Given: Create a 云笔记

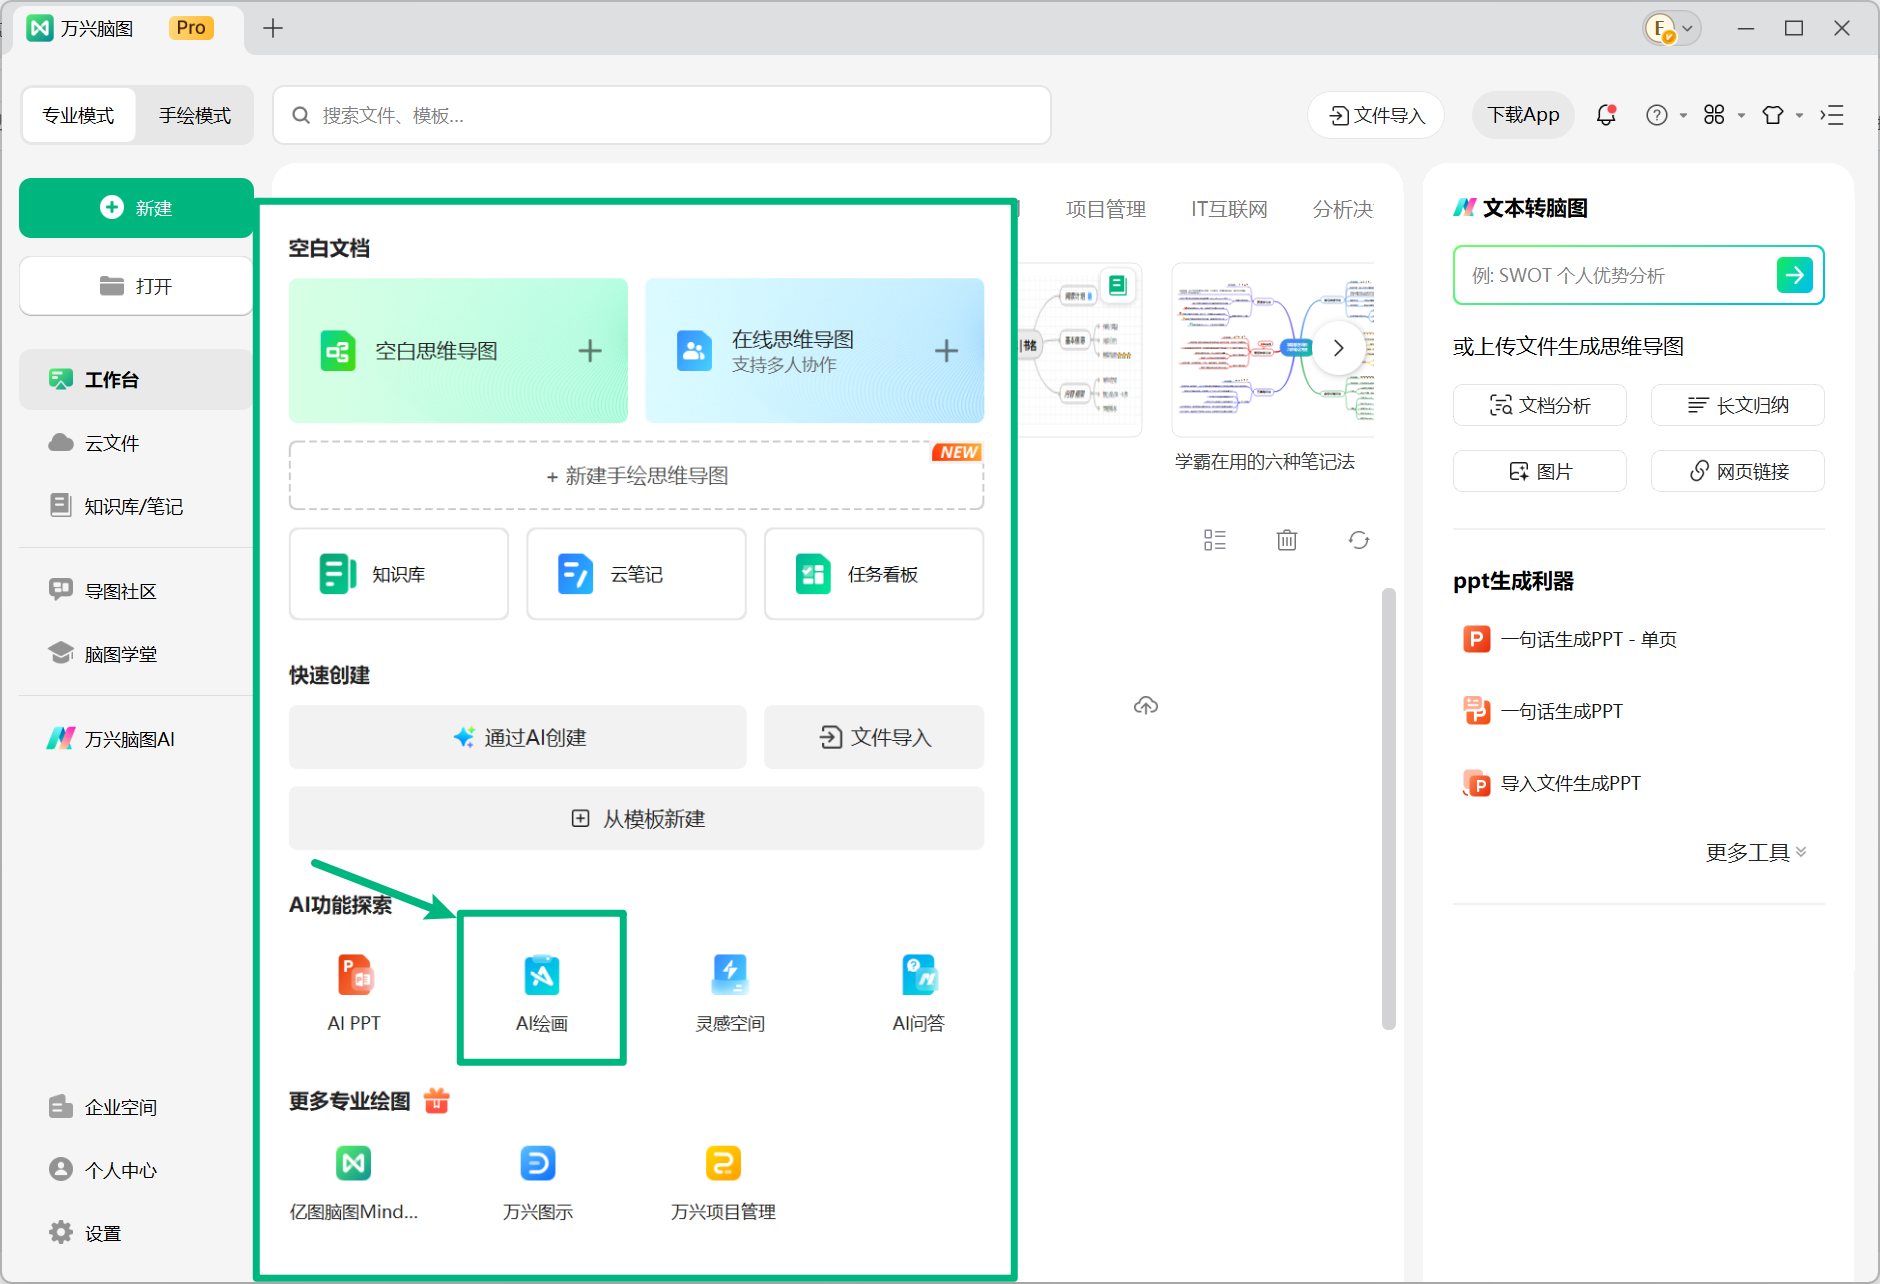Looking at the screenshot, I should pyautogui.click(x=636, y=574).
